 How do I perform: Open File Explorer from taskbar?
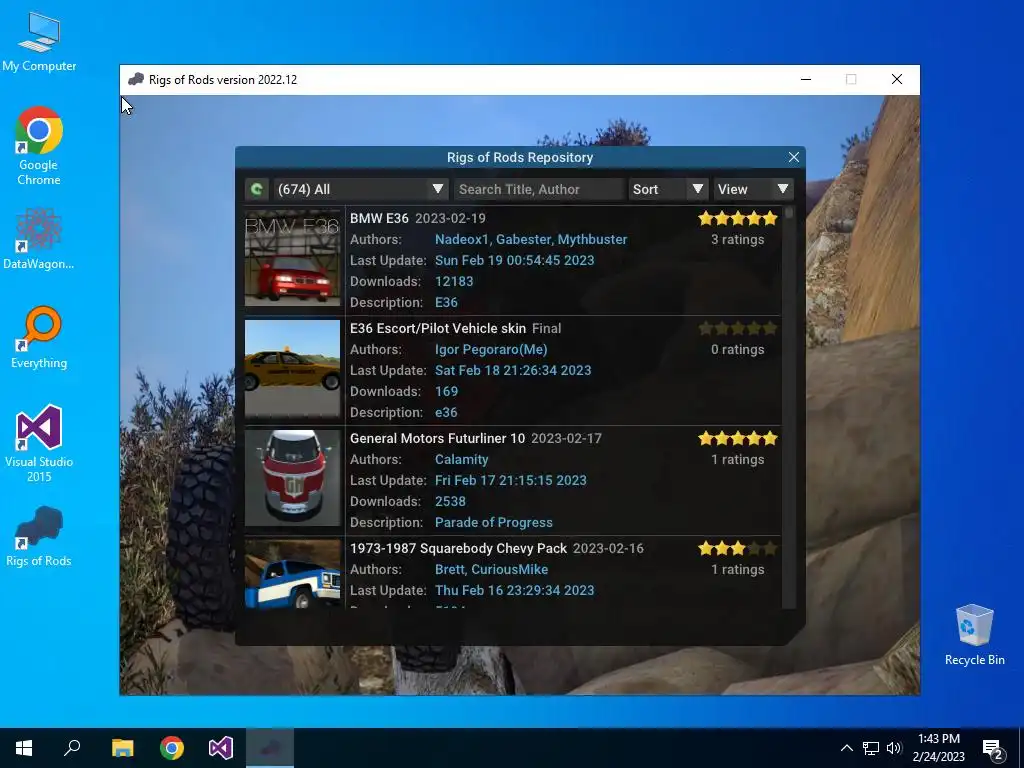(122, 748)
